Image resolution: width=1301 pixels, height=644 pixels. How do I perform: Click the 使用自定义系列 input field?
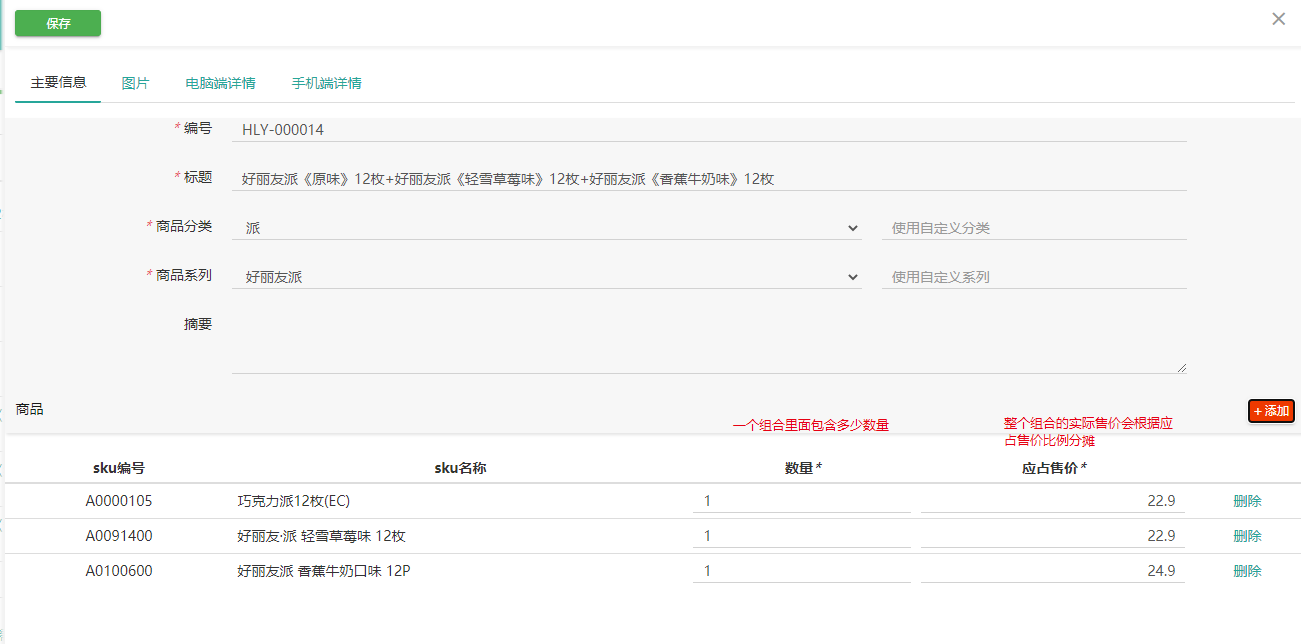1034,277
